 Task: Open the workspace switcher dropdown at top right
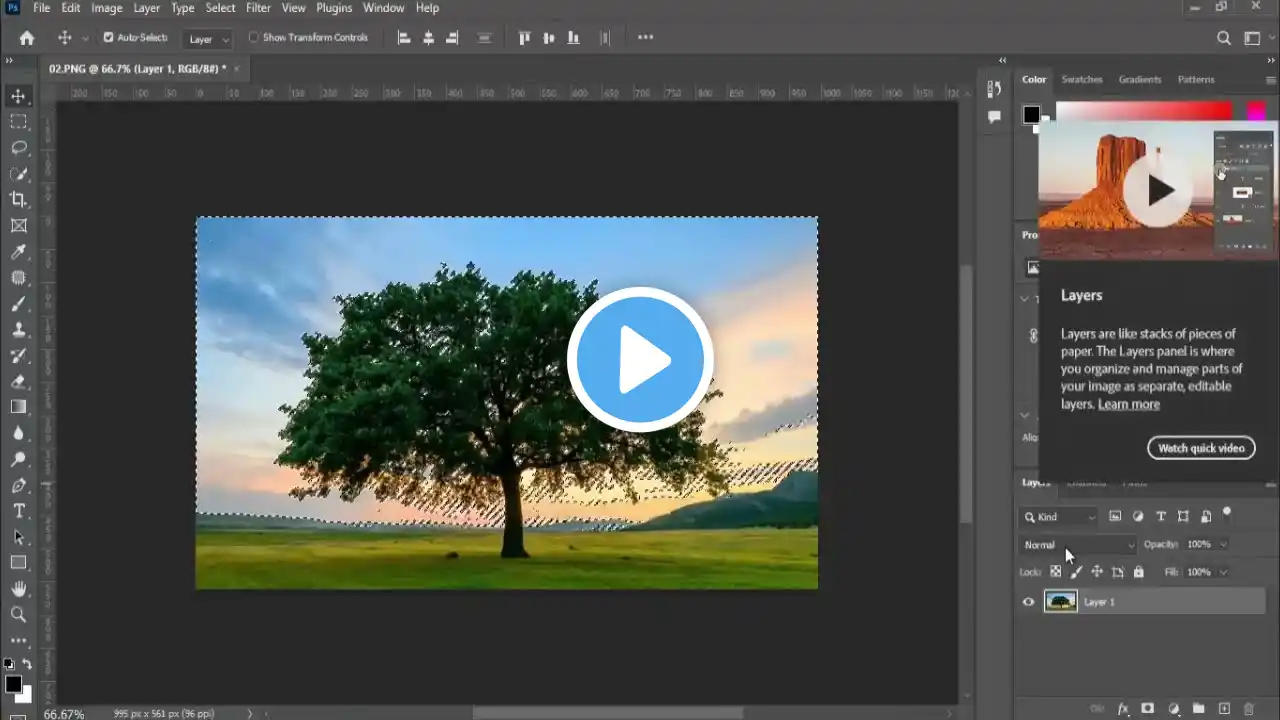click(1257, 38)
